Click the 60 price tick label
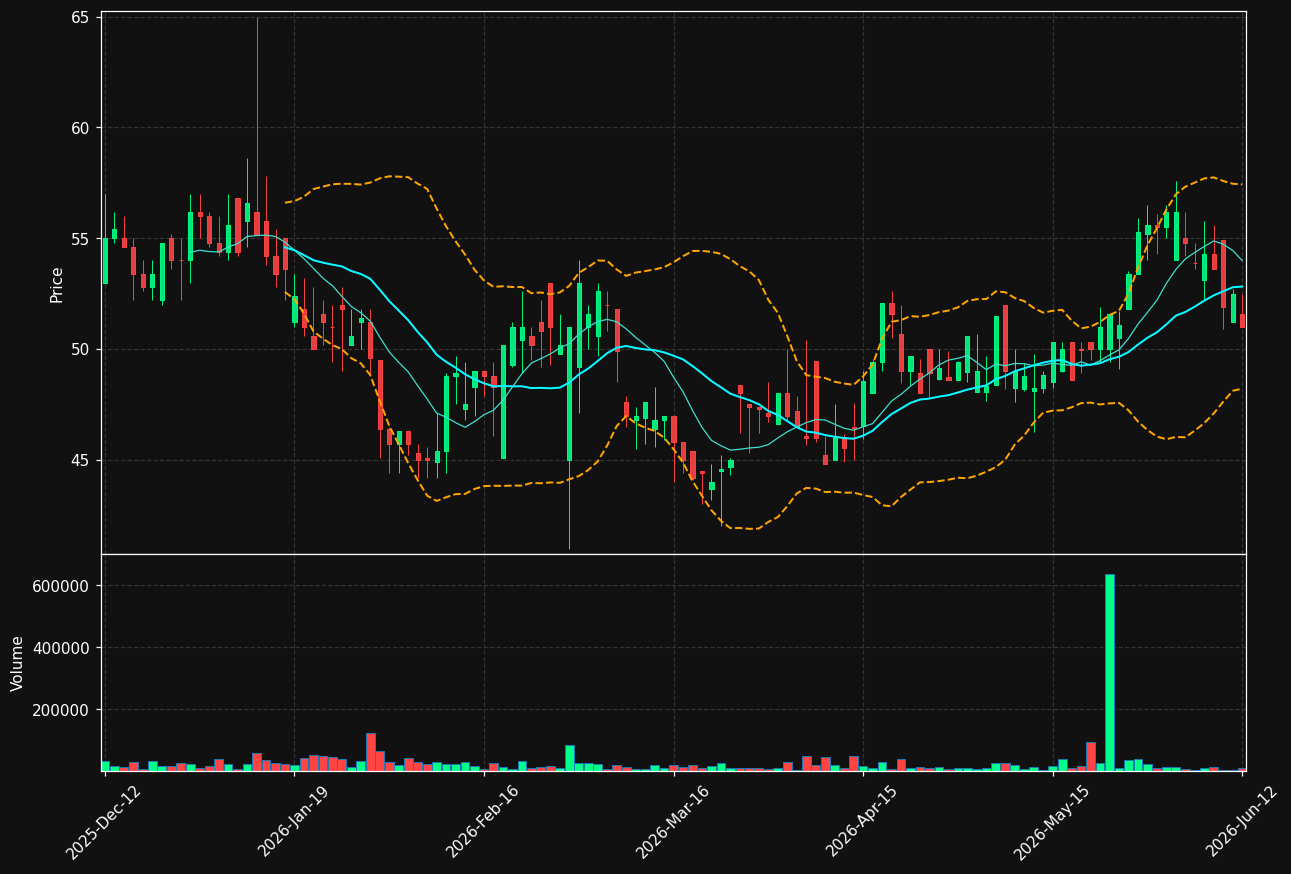 (80, 128)
